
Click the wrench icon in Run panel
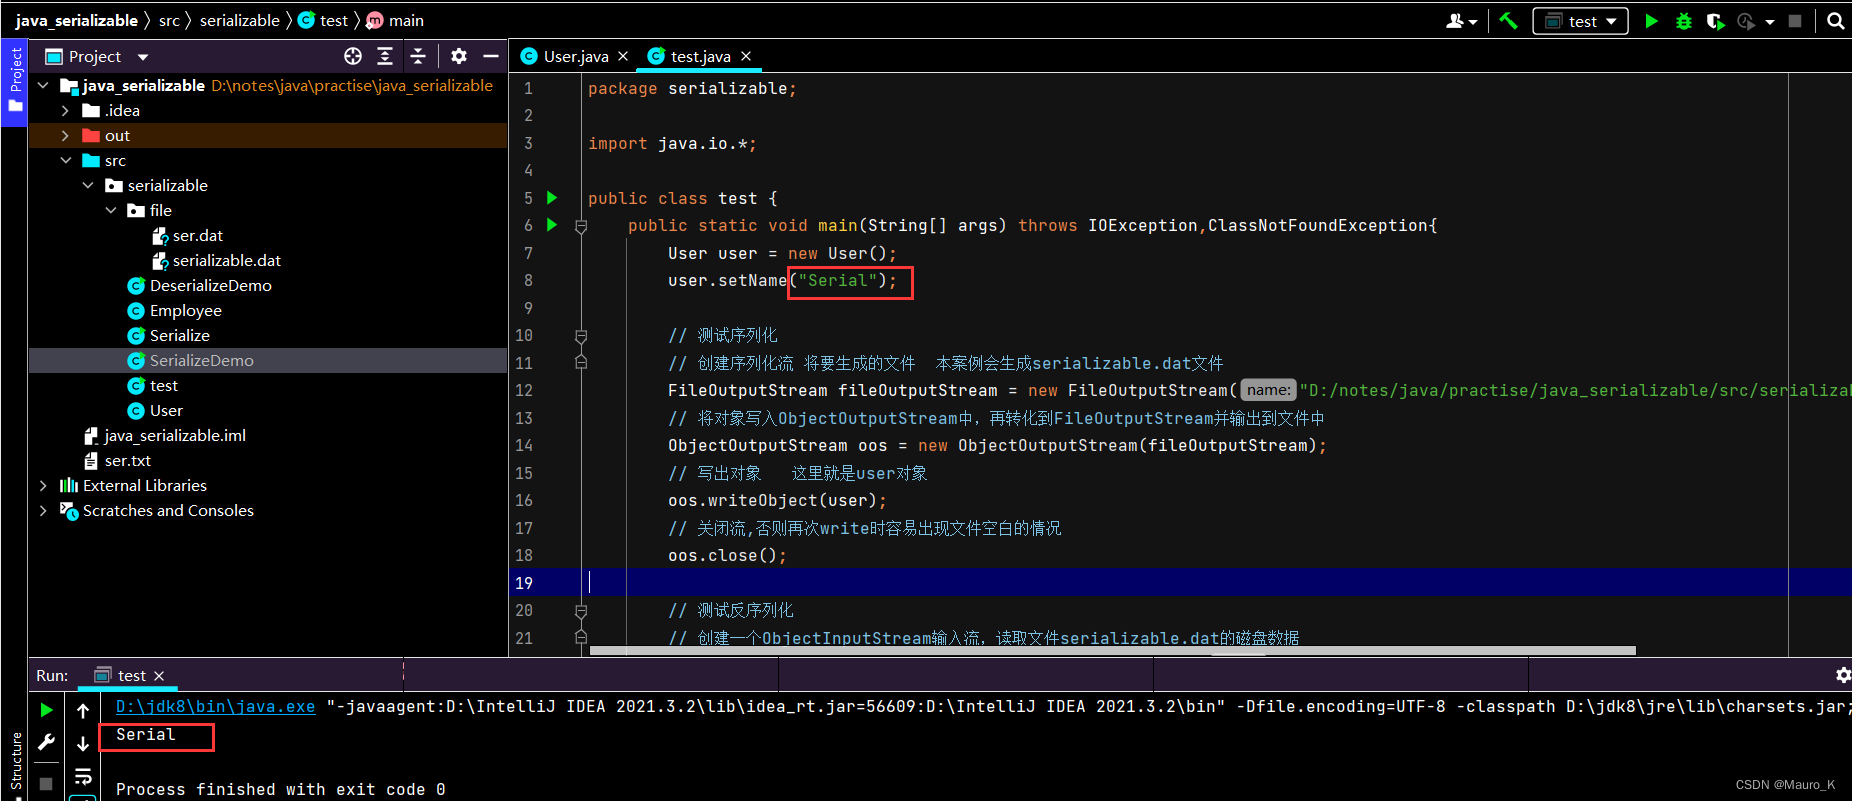(46, 742)
